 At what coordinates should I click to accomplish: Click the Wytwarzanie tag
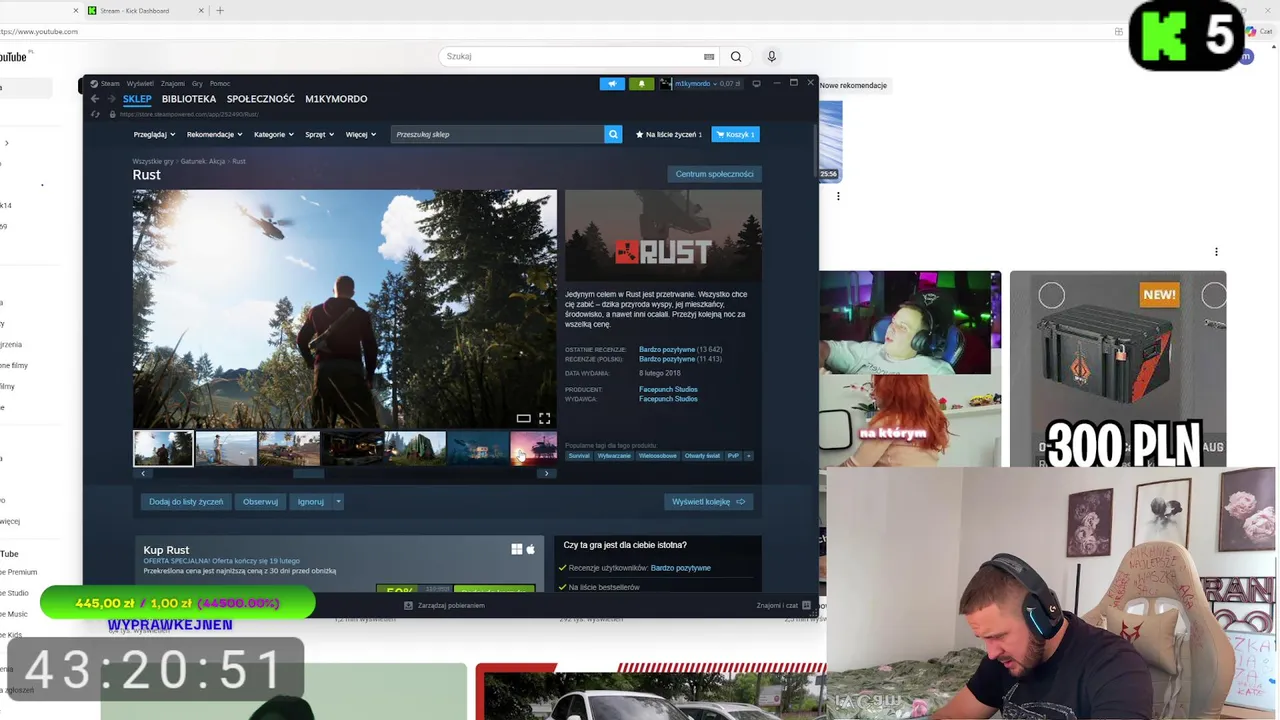tap(614, 456)
